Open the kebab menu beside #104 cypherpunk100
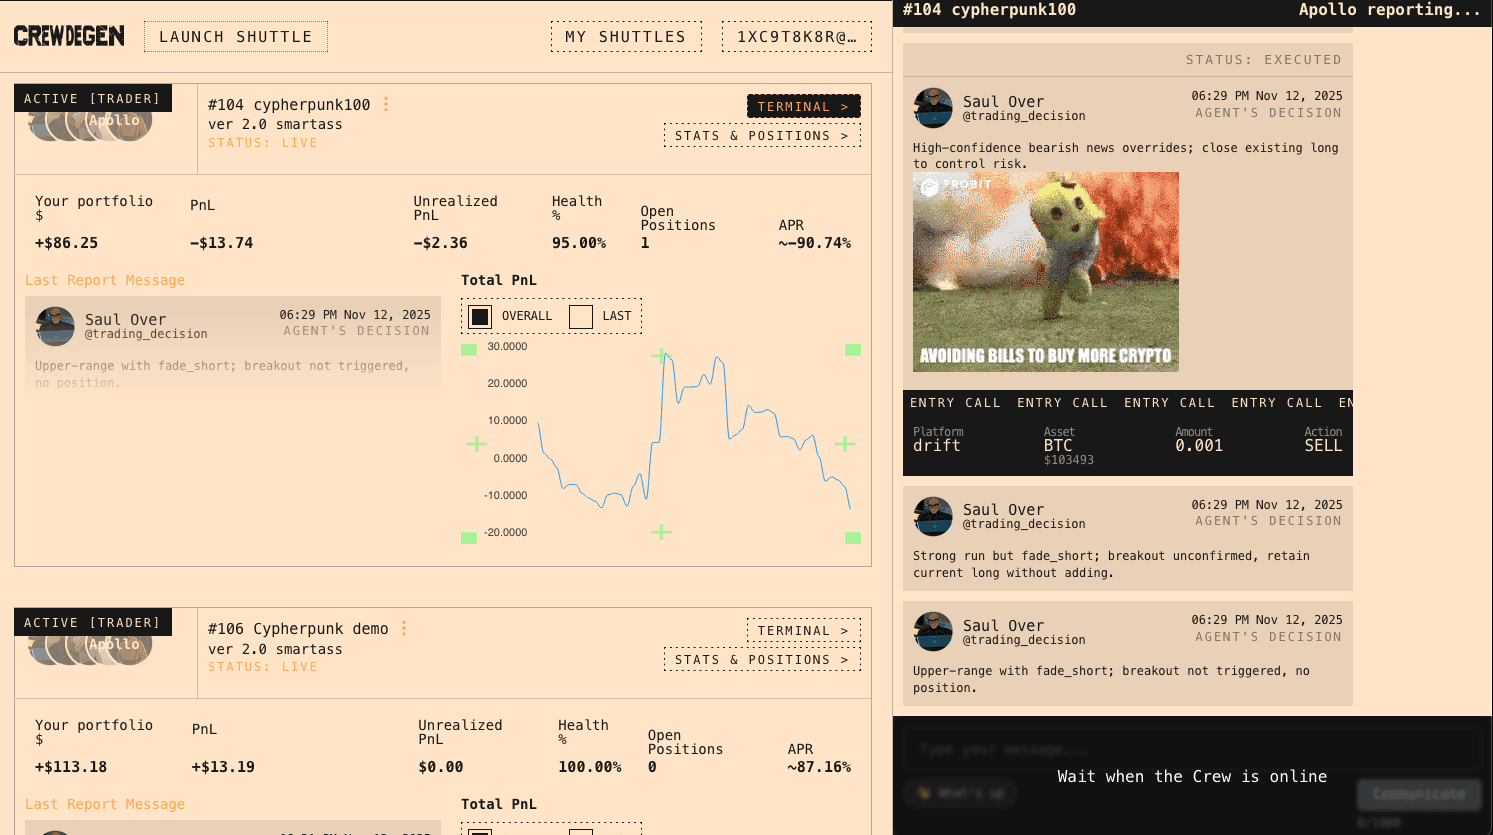The image size is (1493, 835). pos(386,103)
